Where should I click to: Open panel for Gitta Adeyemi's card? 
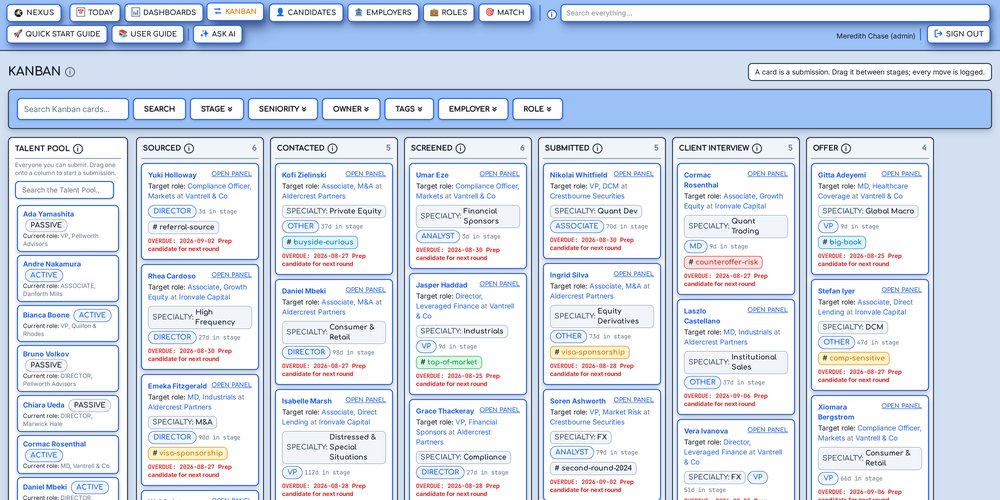(901, 173)
